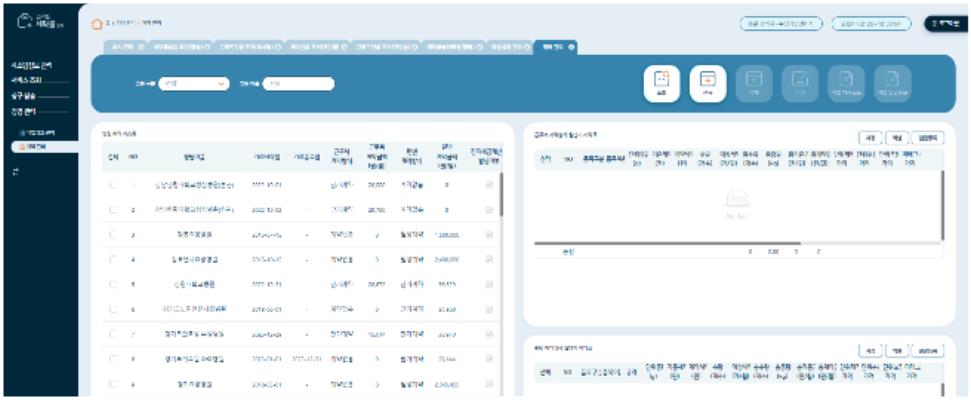971x400 pixels.
Task: Switch to the sixth tab in the tab strip
Action: point(453,47)
